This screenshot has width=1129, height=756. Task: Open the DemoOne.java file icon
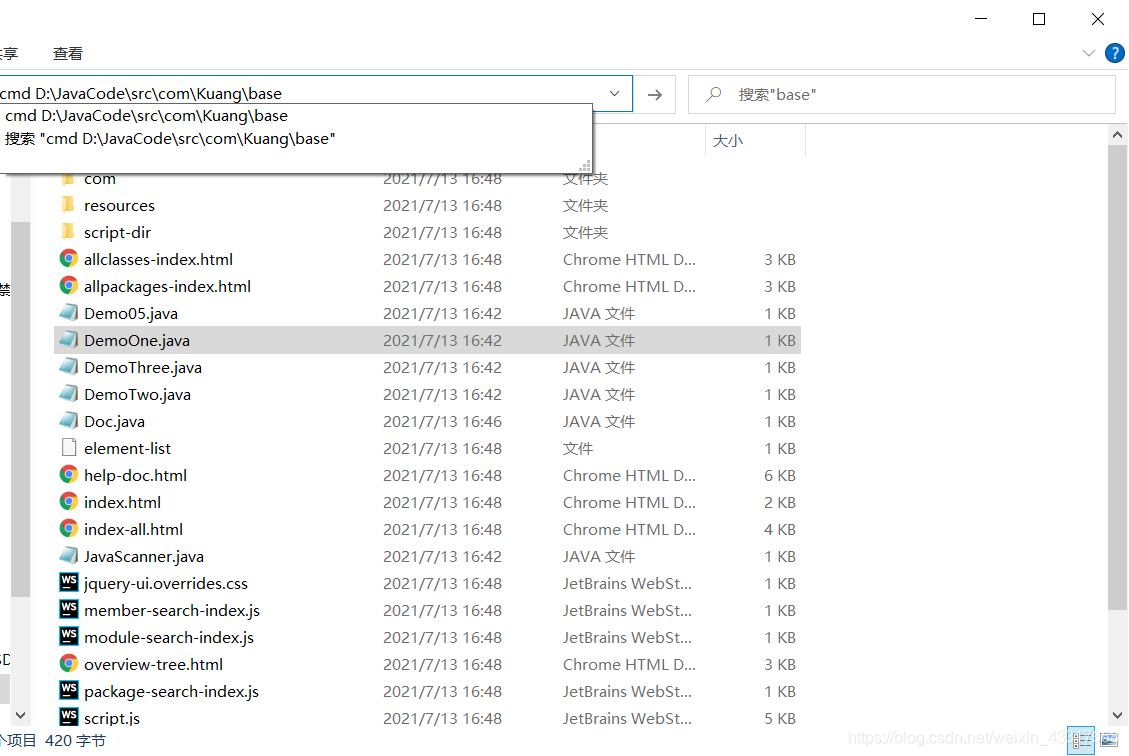[x=67, y=340]
